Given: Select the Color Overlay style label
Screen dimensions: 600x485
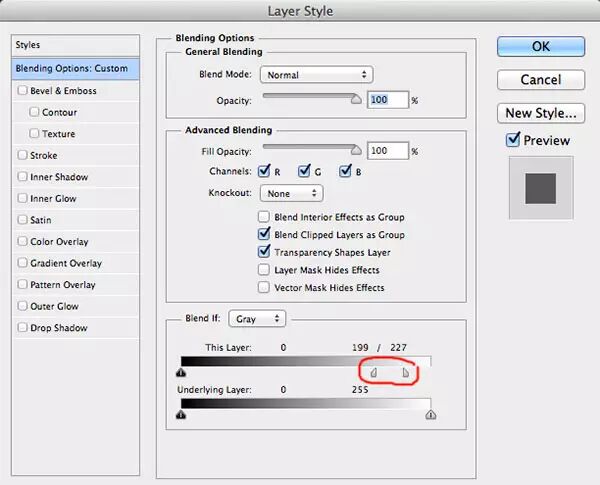Looking at the screenshot, I should [59, 242].
